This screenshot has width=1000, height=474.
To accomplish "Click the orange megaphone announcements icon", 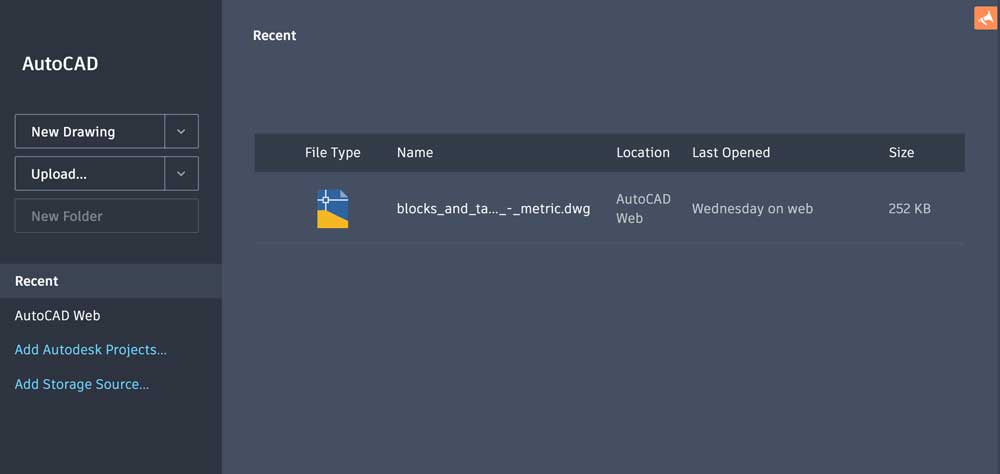I will coord(985,18).
